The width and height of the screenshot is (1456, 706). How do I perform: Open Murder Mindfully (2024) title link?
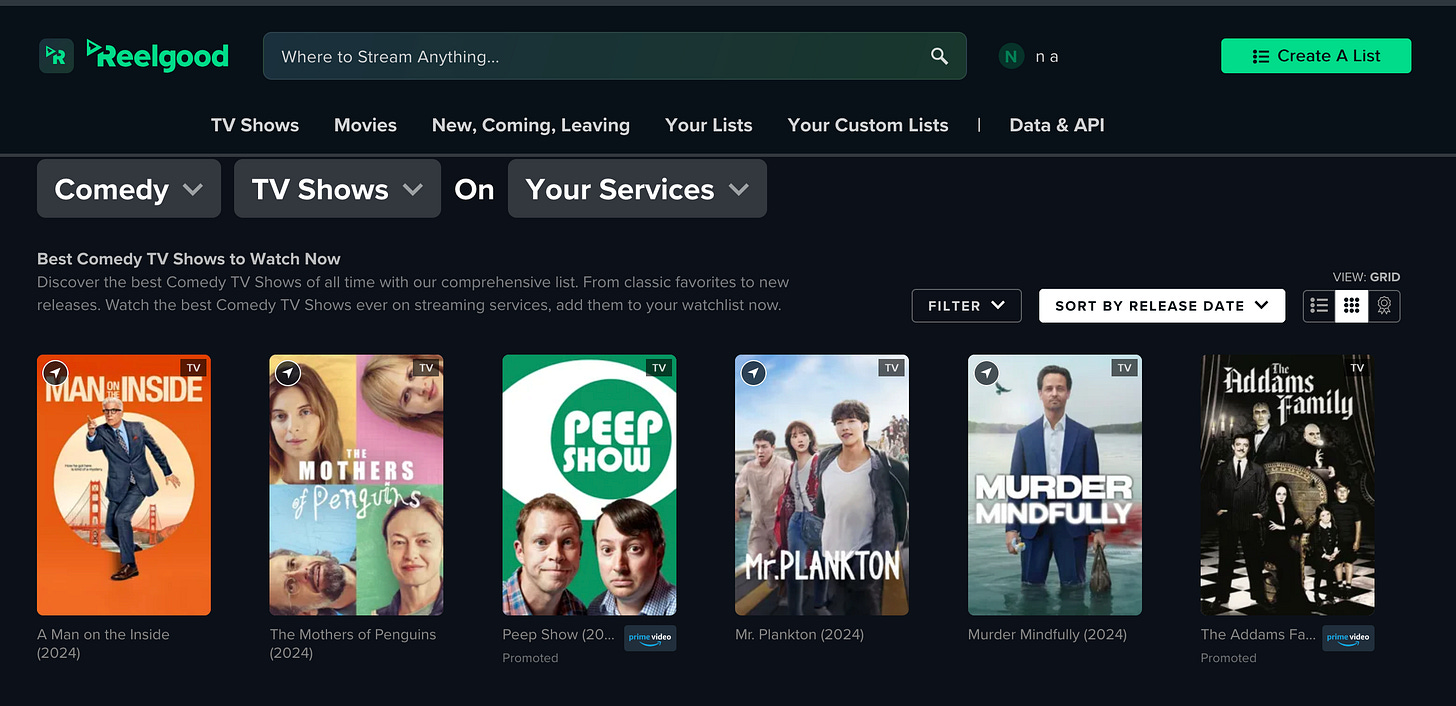(x=1047, y=634)
